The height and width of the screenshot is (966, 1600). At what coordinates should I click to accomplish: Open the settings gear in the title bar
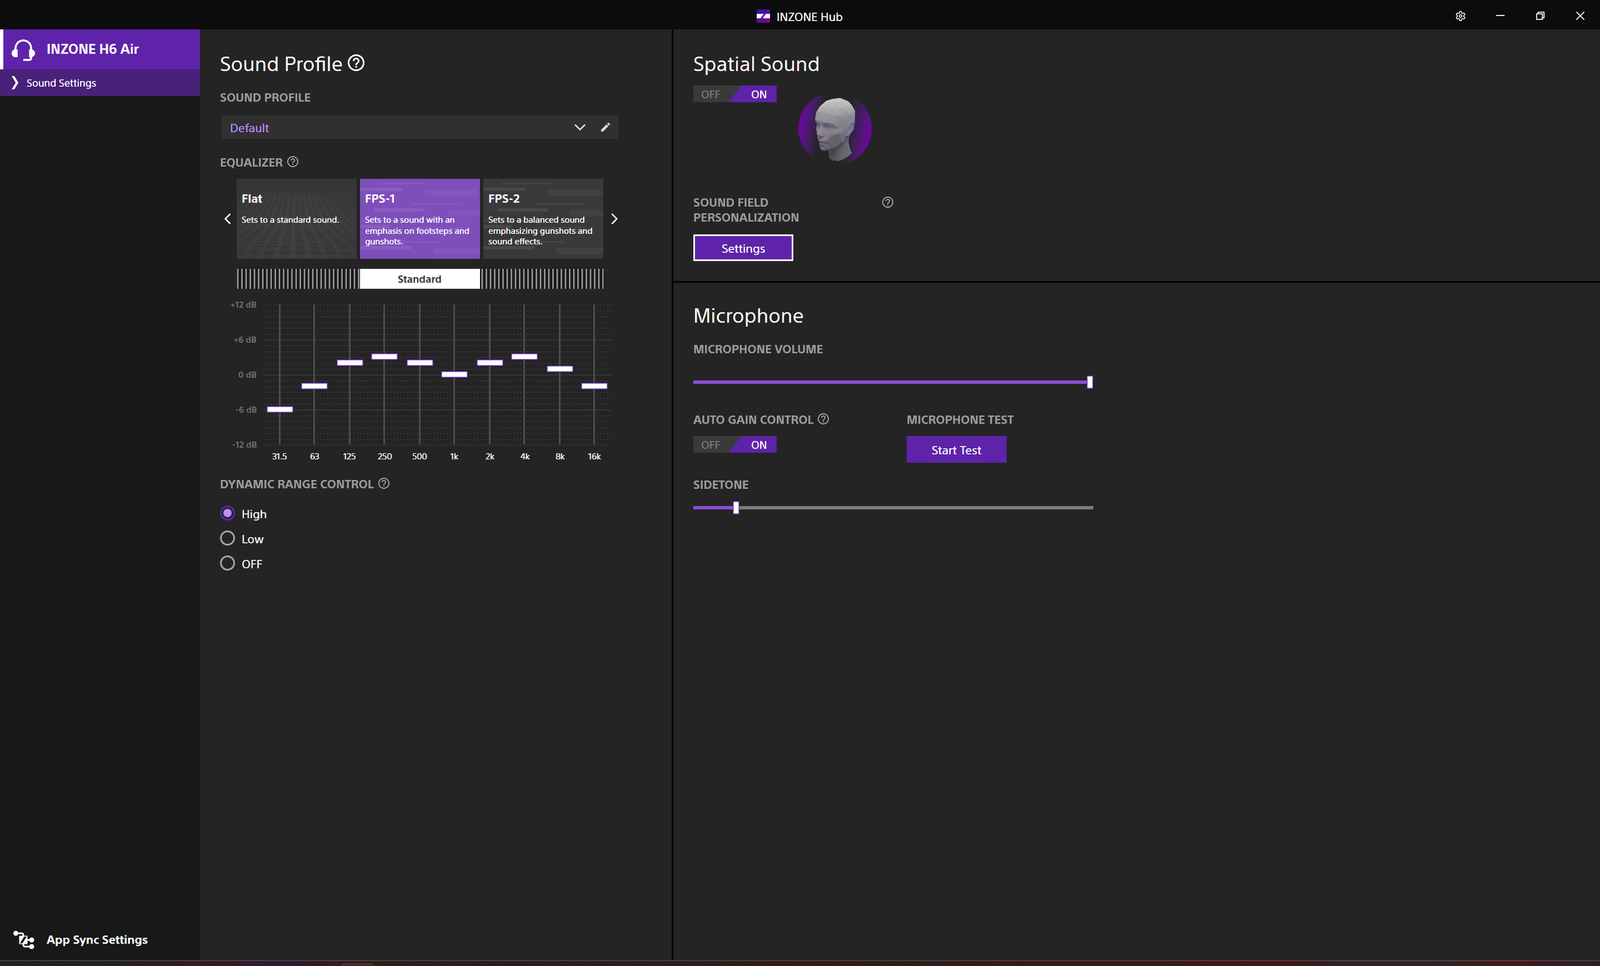[x=1460, y=16]
